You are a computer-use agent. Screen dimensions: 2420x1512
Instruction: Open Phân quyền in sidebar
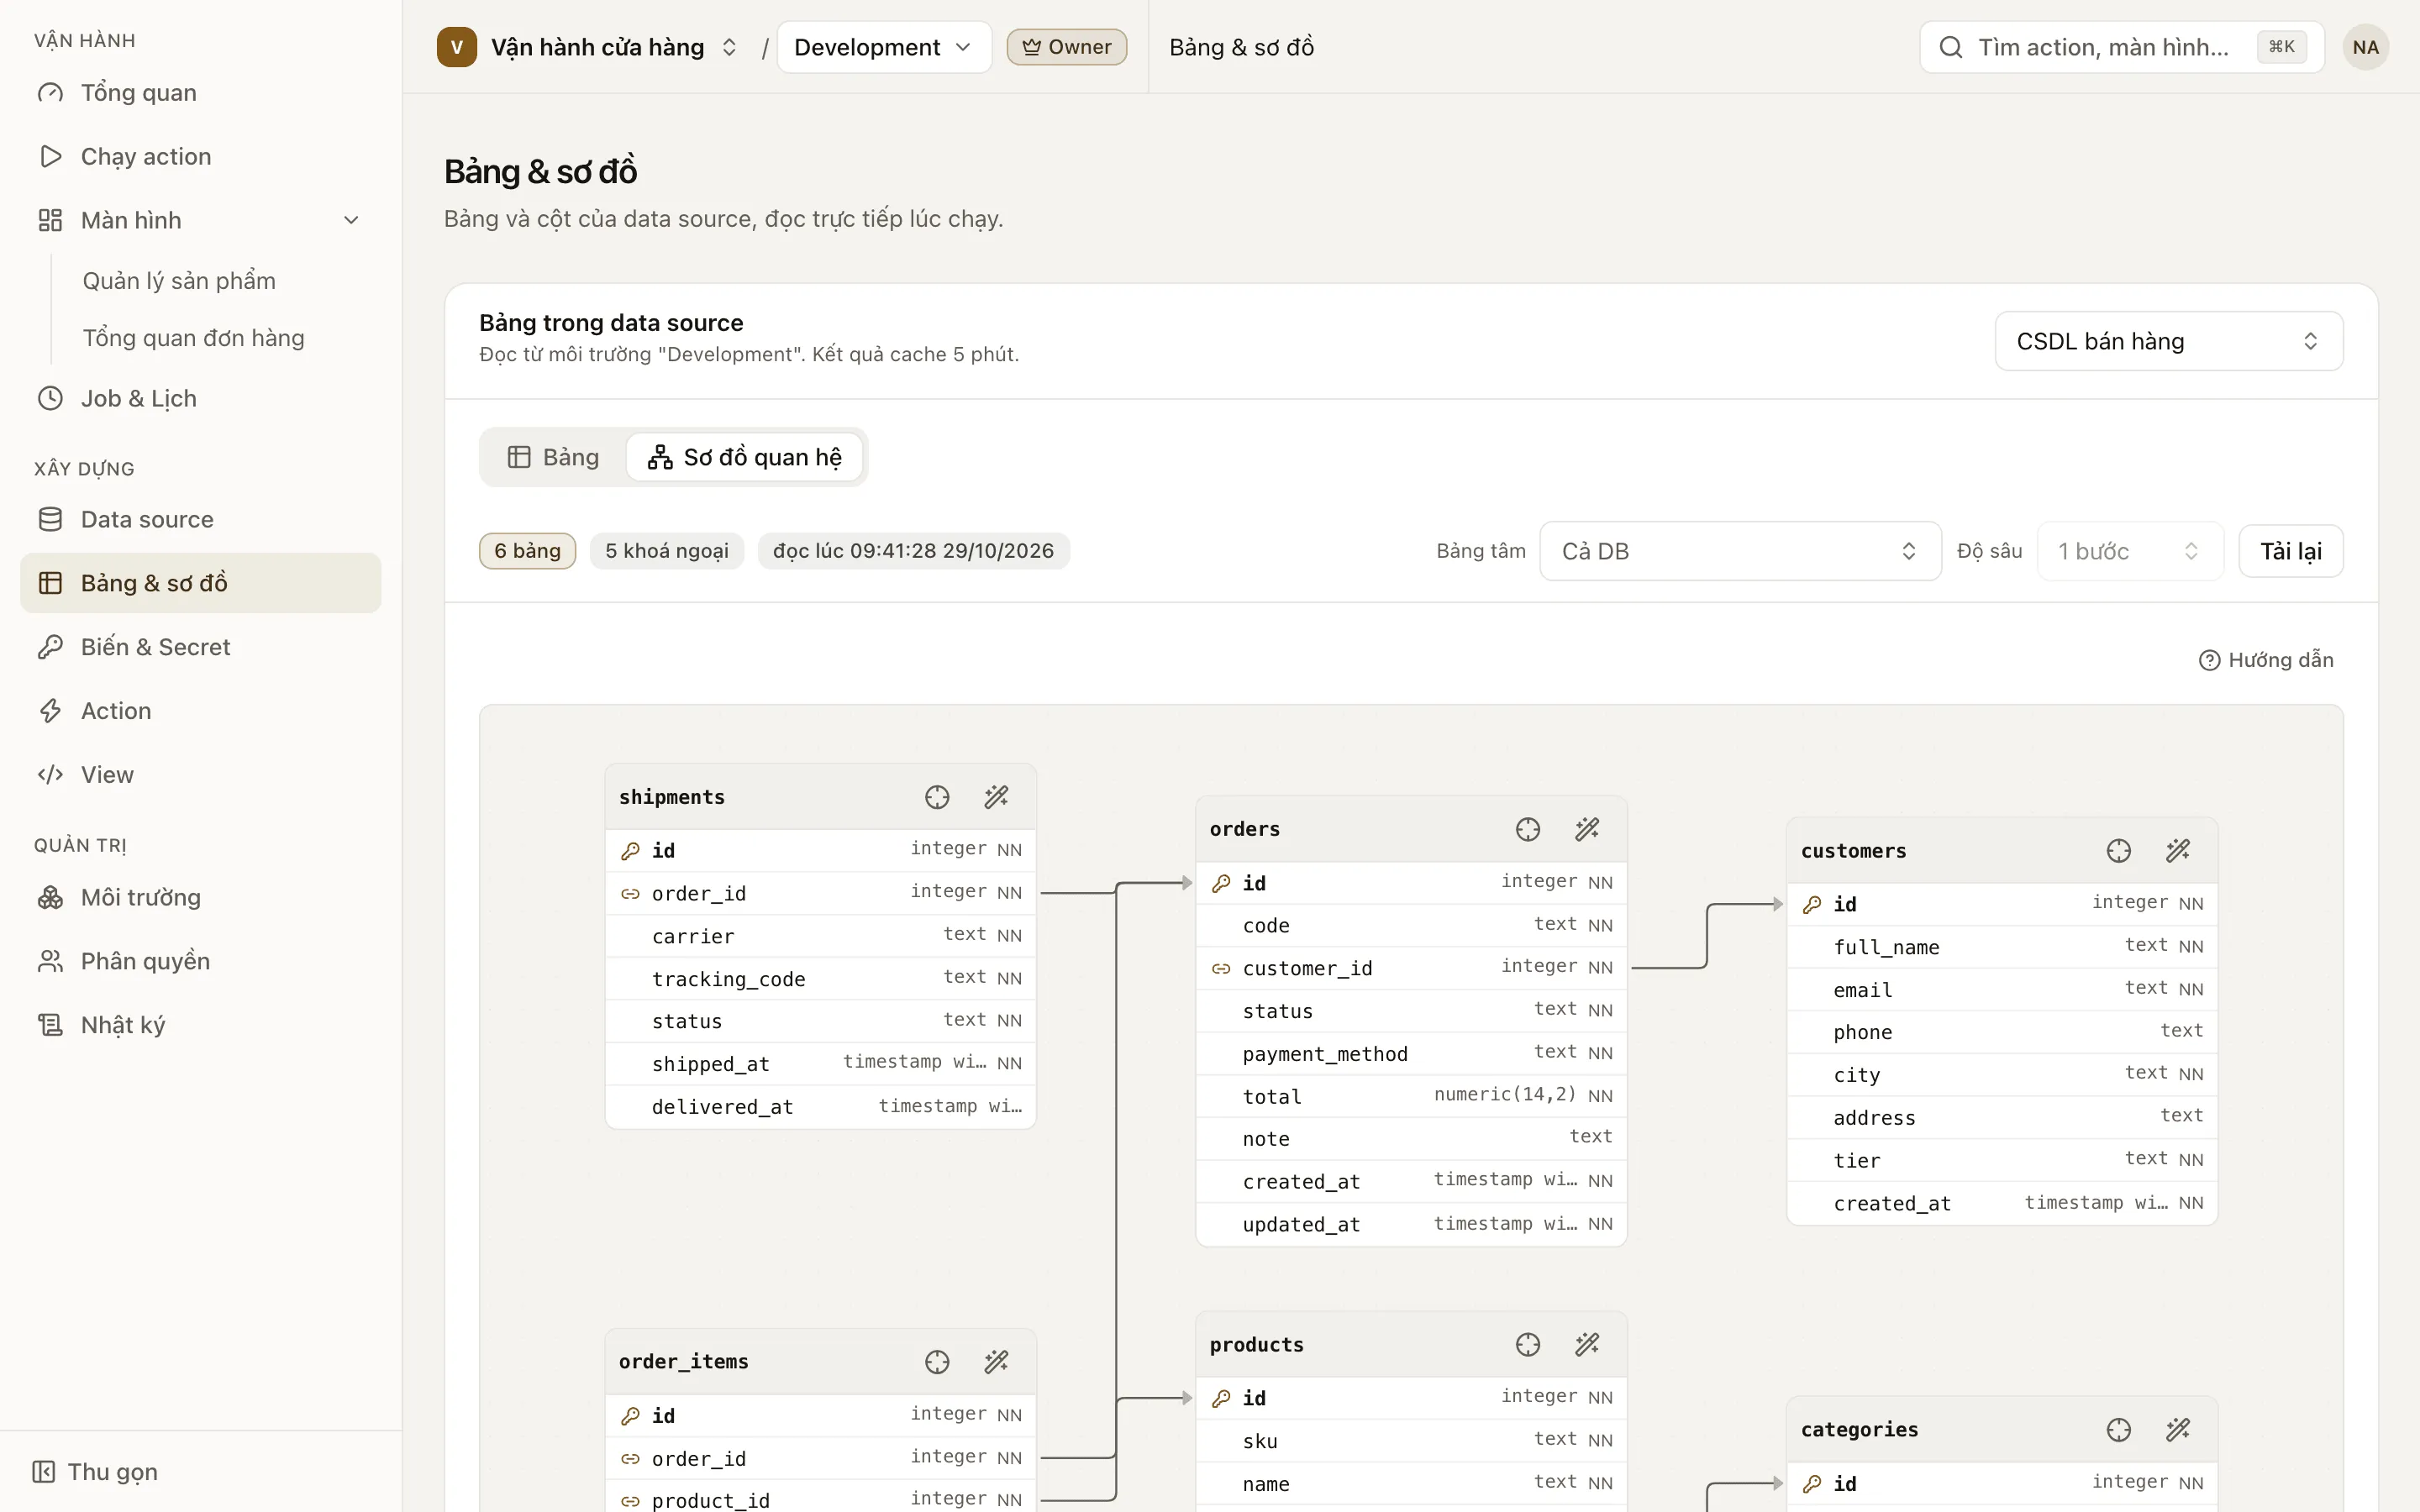coord(200,962)
